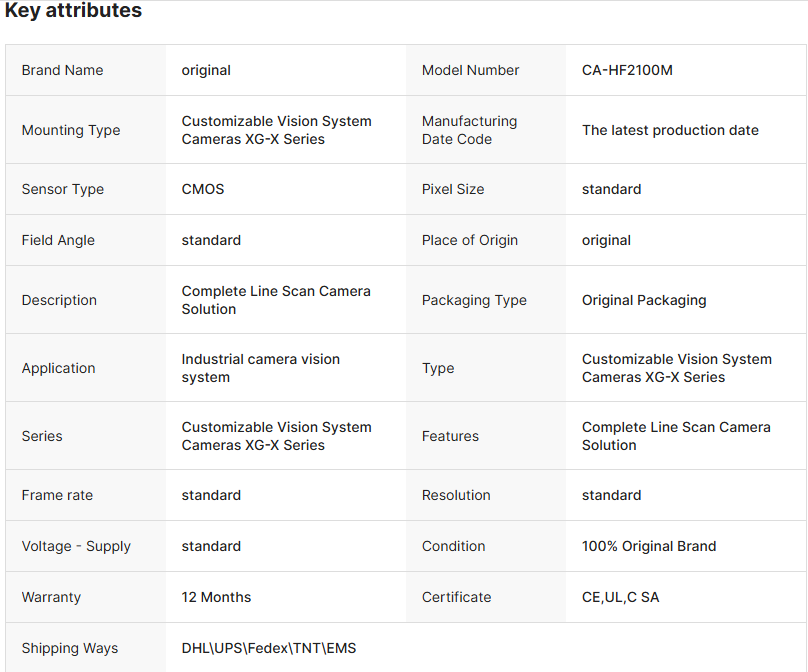Select the DHL\UPS\Fedex\TNT\EMS shipping value
Viewport: 808px width, 672px height.
point(269,648)
